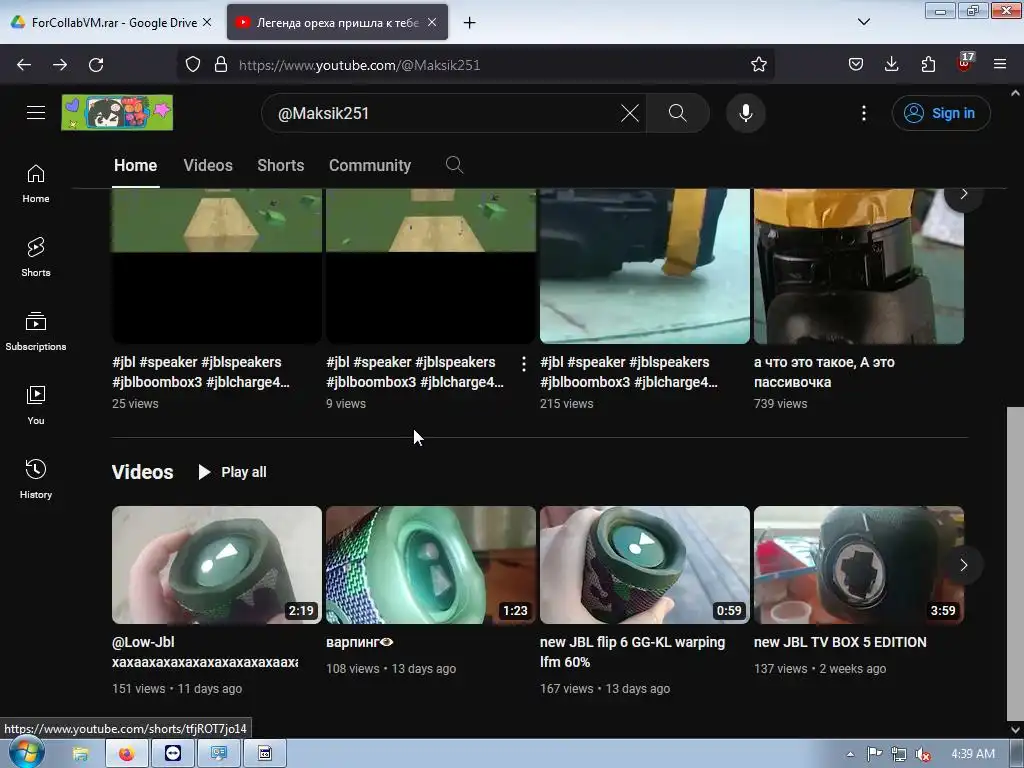Show site security lock info
The height and width of the screenshot is (768, 1024).
click(221, 65)
